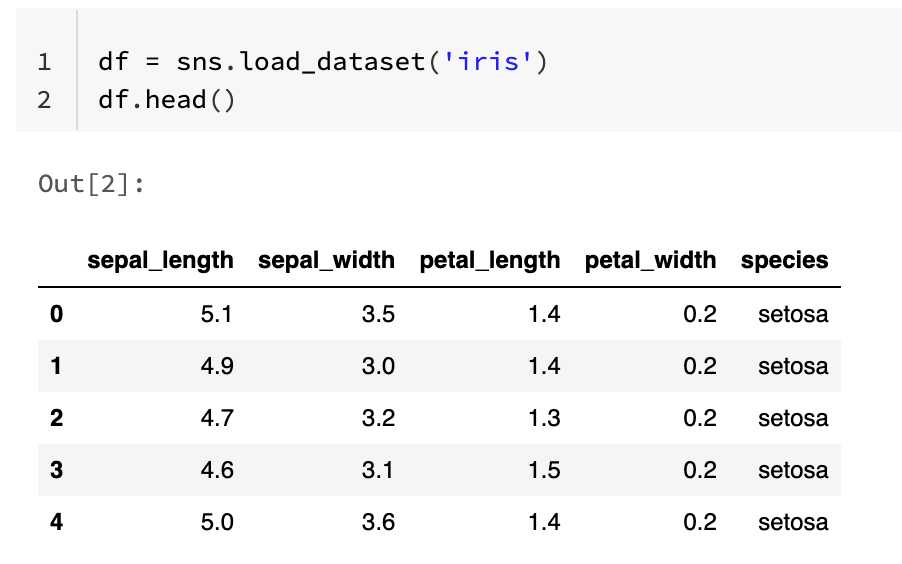
Task: Select the sepal_length column header
Action: coord(160,261)
